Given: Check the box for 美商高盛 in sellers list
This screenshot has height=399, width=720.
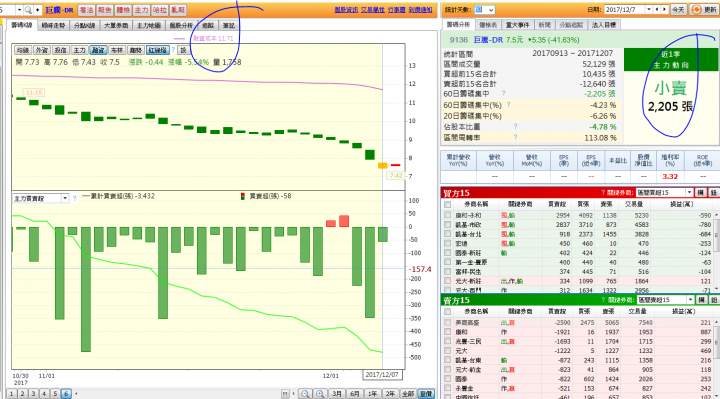Looking at the screenshot, I should pos(448,322).
